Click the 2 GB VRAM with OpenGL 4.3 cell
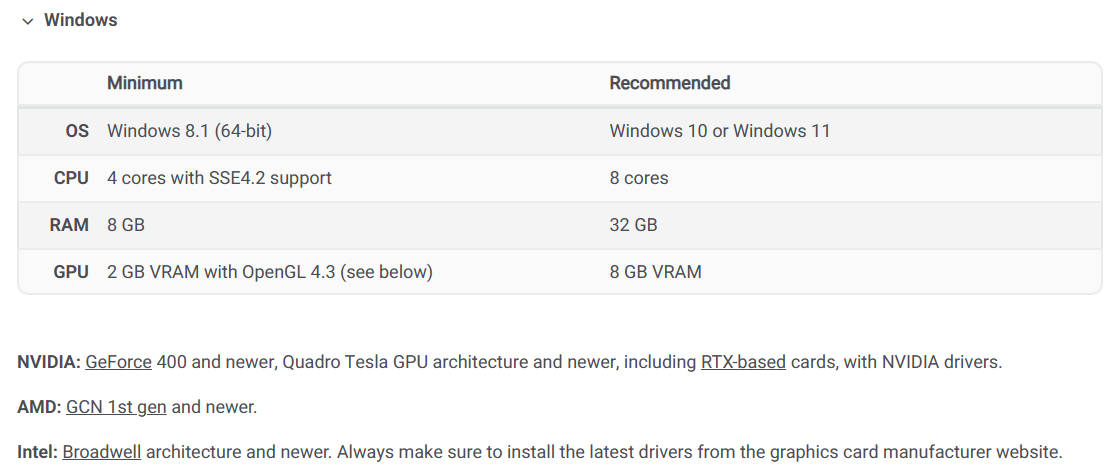 tap(269, 272)
